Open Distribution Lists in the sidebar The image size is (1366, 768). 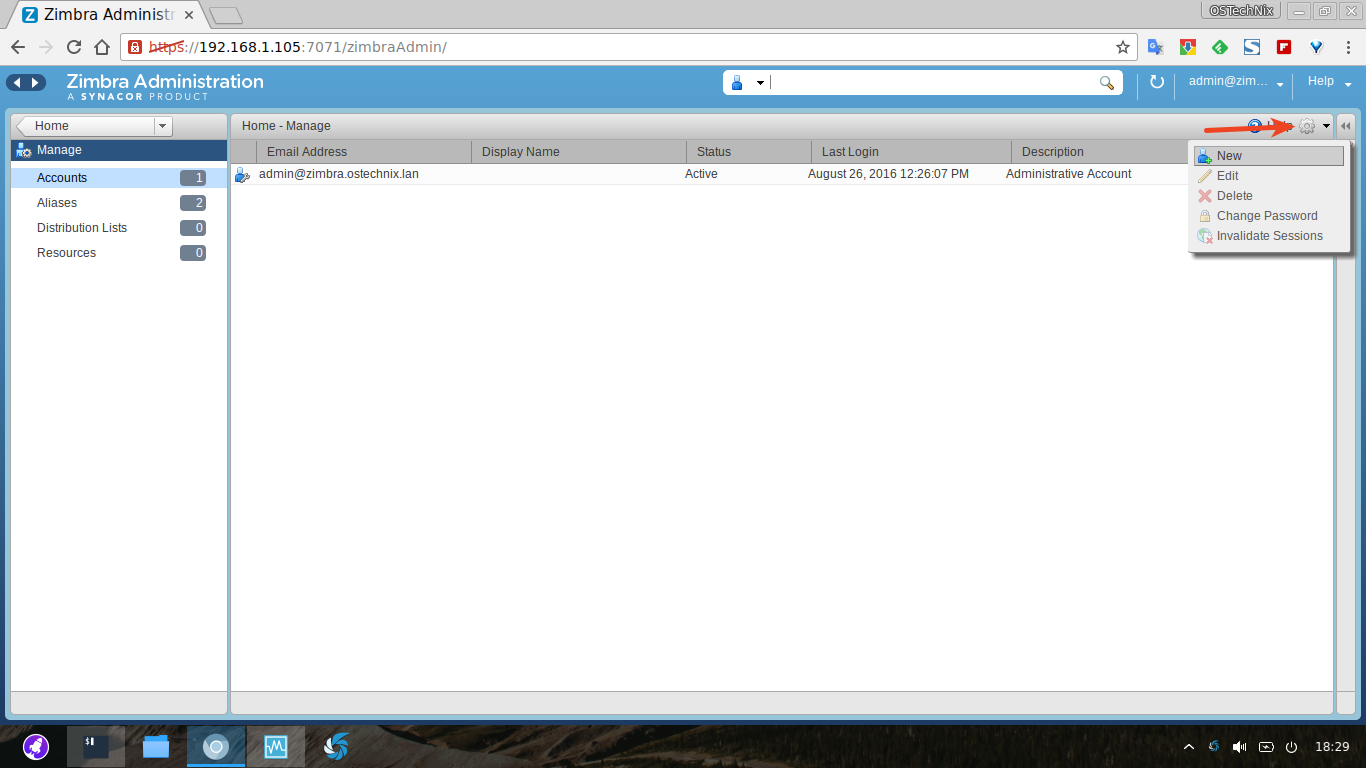pos(119,228)
